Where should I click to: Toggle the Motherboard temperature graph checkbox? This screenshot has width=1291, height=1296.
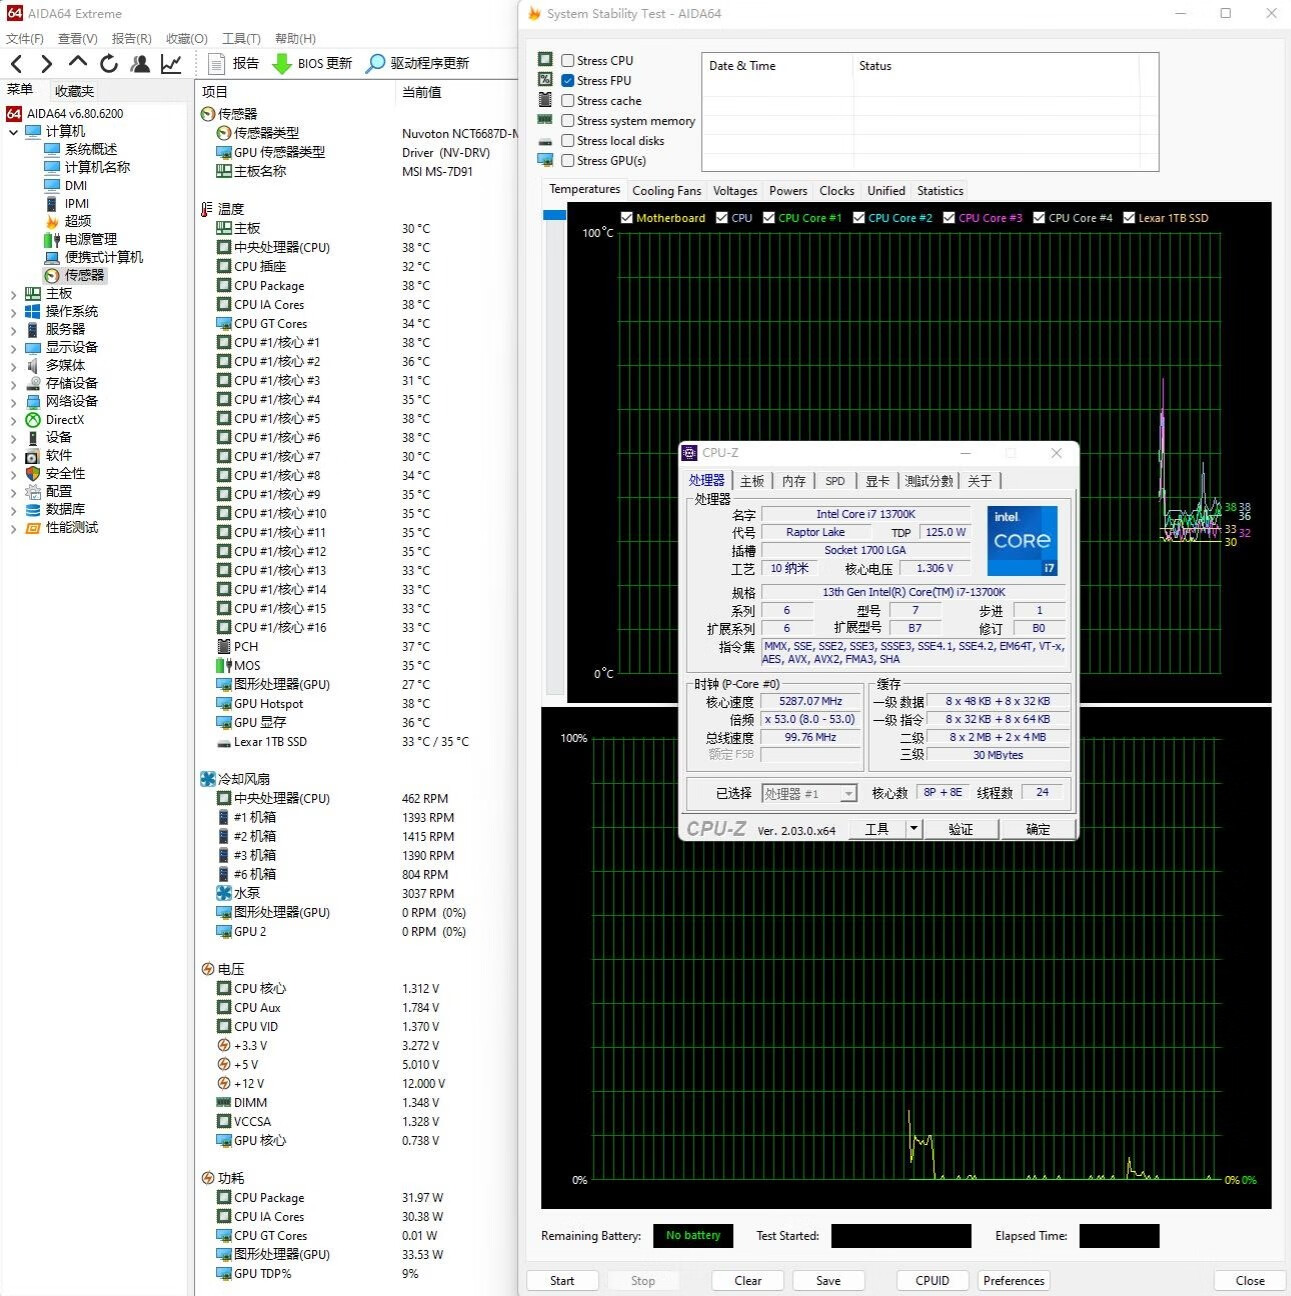[627, 218]
